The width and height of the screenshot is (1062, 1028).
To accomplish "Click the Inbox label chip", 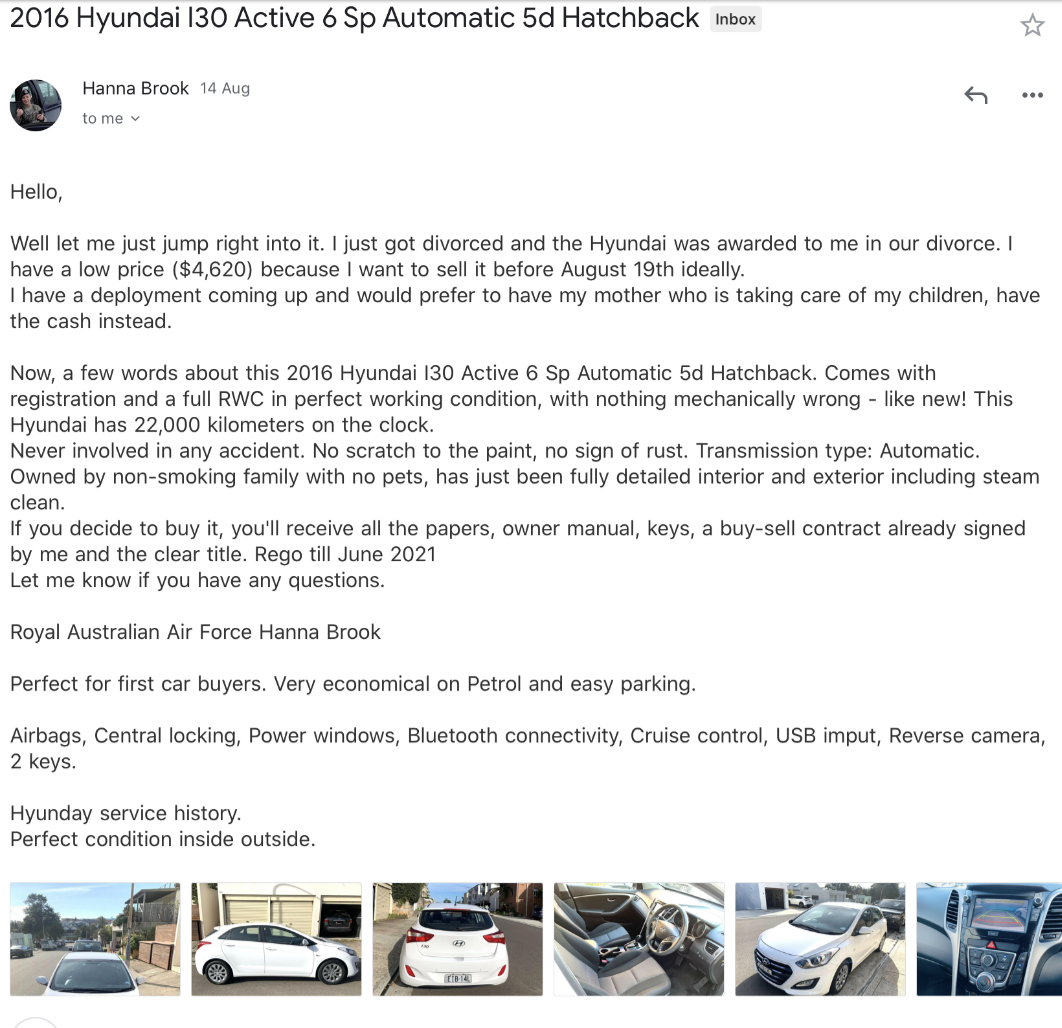I will coord(735,18).
